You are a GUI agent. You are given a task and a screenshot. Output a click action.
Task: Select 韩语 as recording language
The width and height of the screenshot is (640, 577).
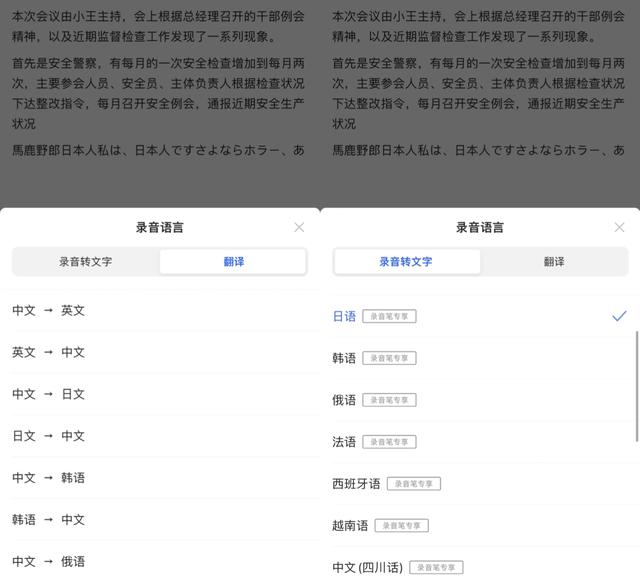tap(480, 358)
